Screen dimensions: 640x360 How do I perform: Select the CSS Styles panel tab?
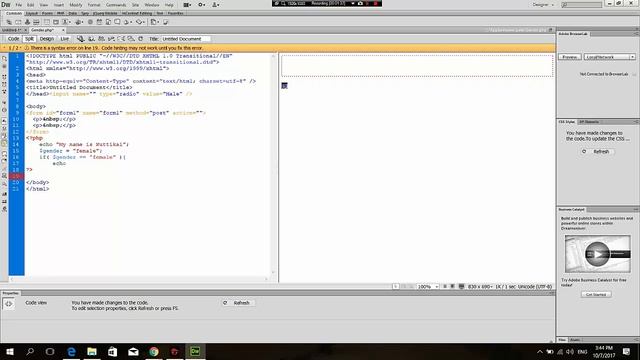click(567, 122)
